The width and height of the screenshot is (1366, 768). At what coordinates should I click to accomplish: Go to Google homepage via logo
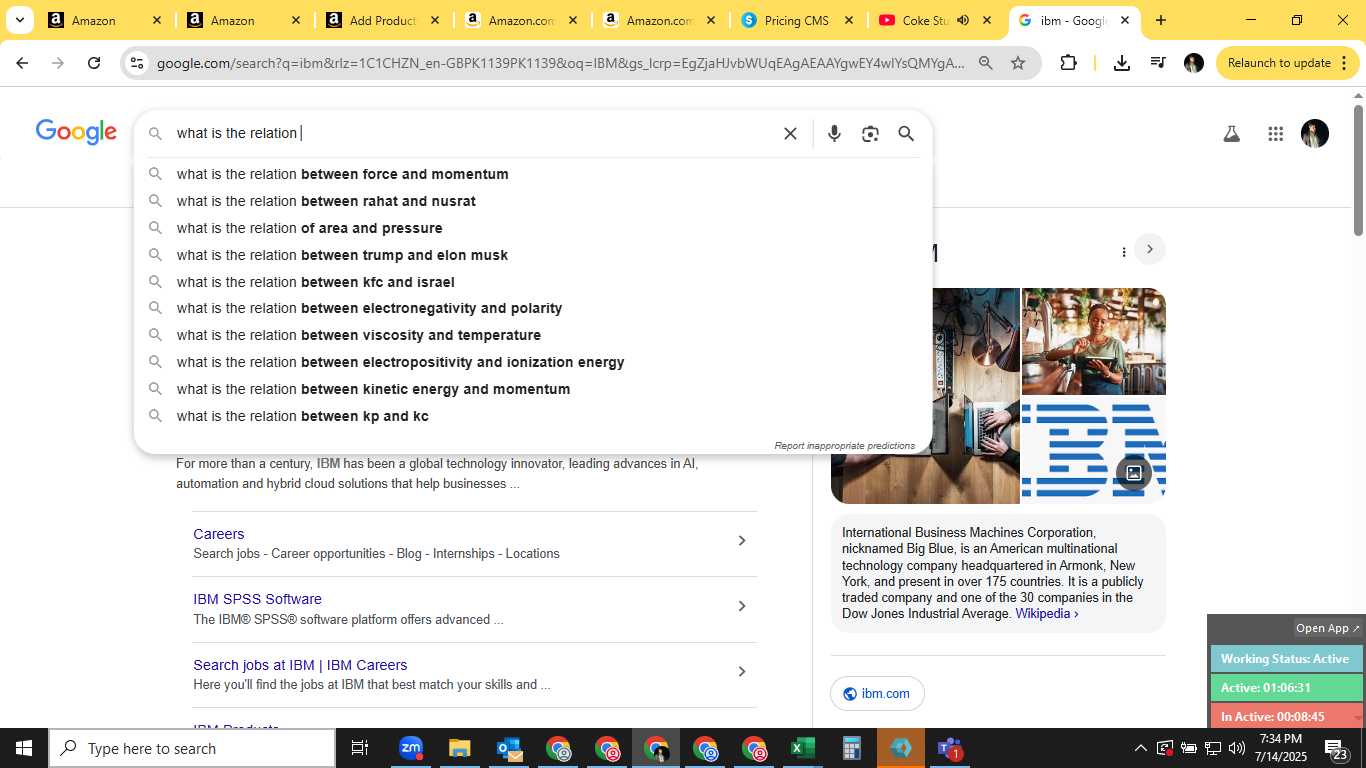click(76, 132)
